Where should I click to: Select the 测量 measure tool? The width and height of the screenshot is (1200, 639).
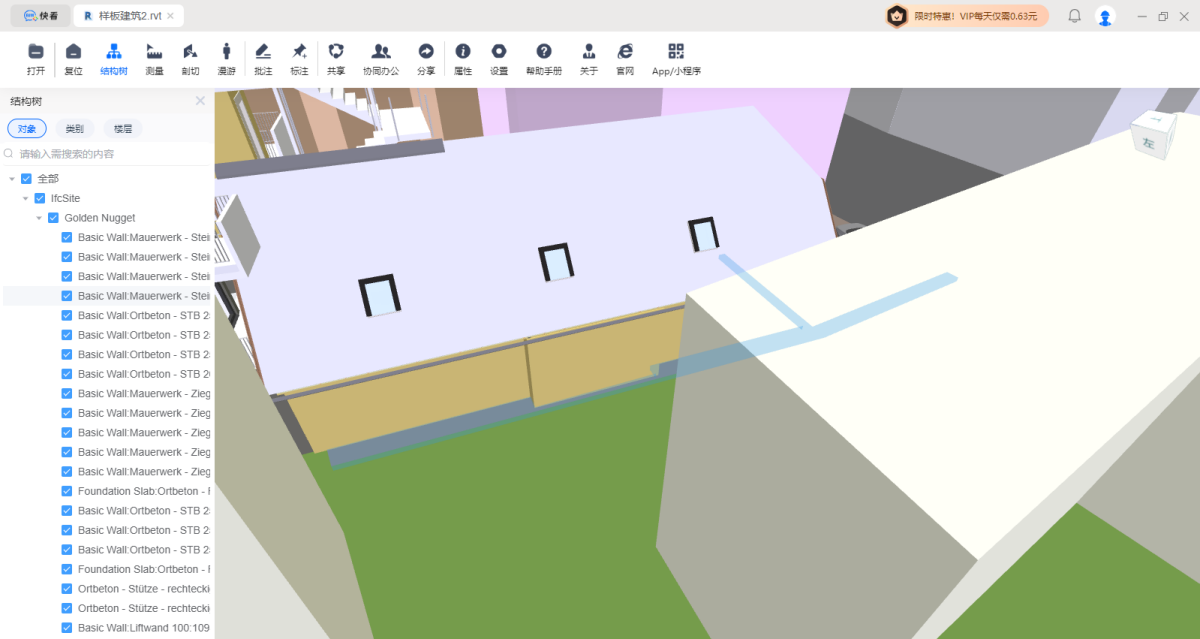click(x=154, y=53)
